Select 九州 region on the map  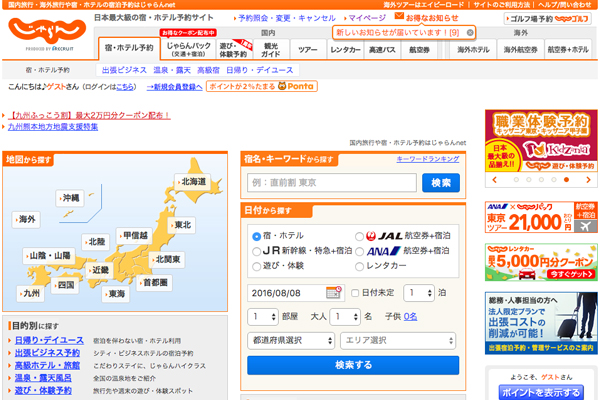(30, 294)
